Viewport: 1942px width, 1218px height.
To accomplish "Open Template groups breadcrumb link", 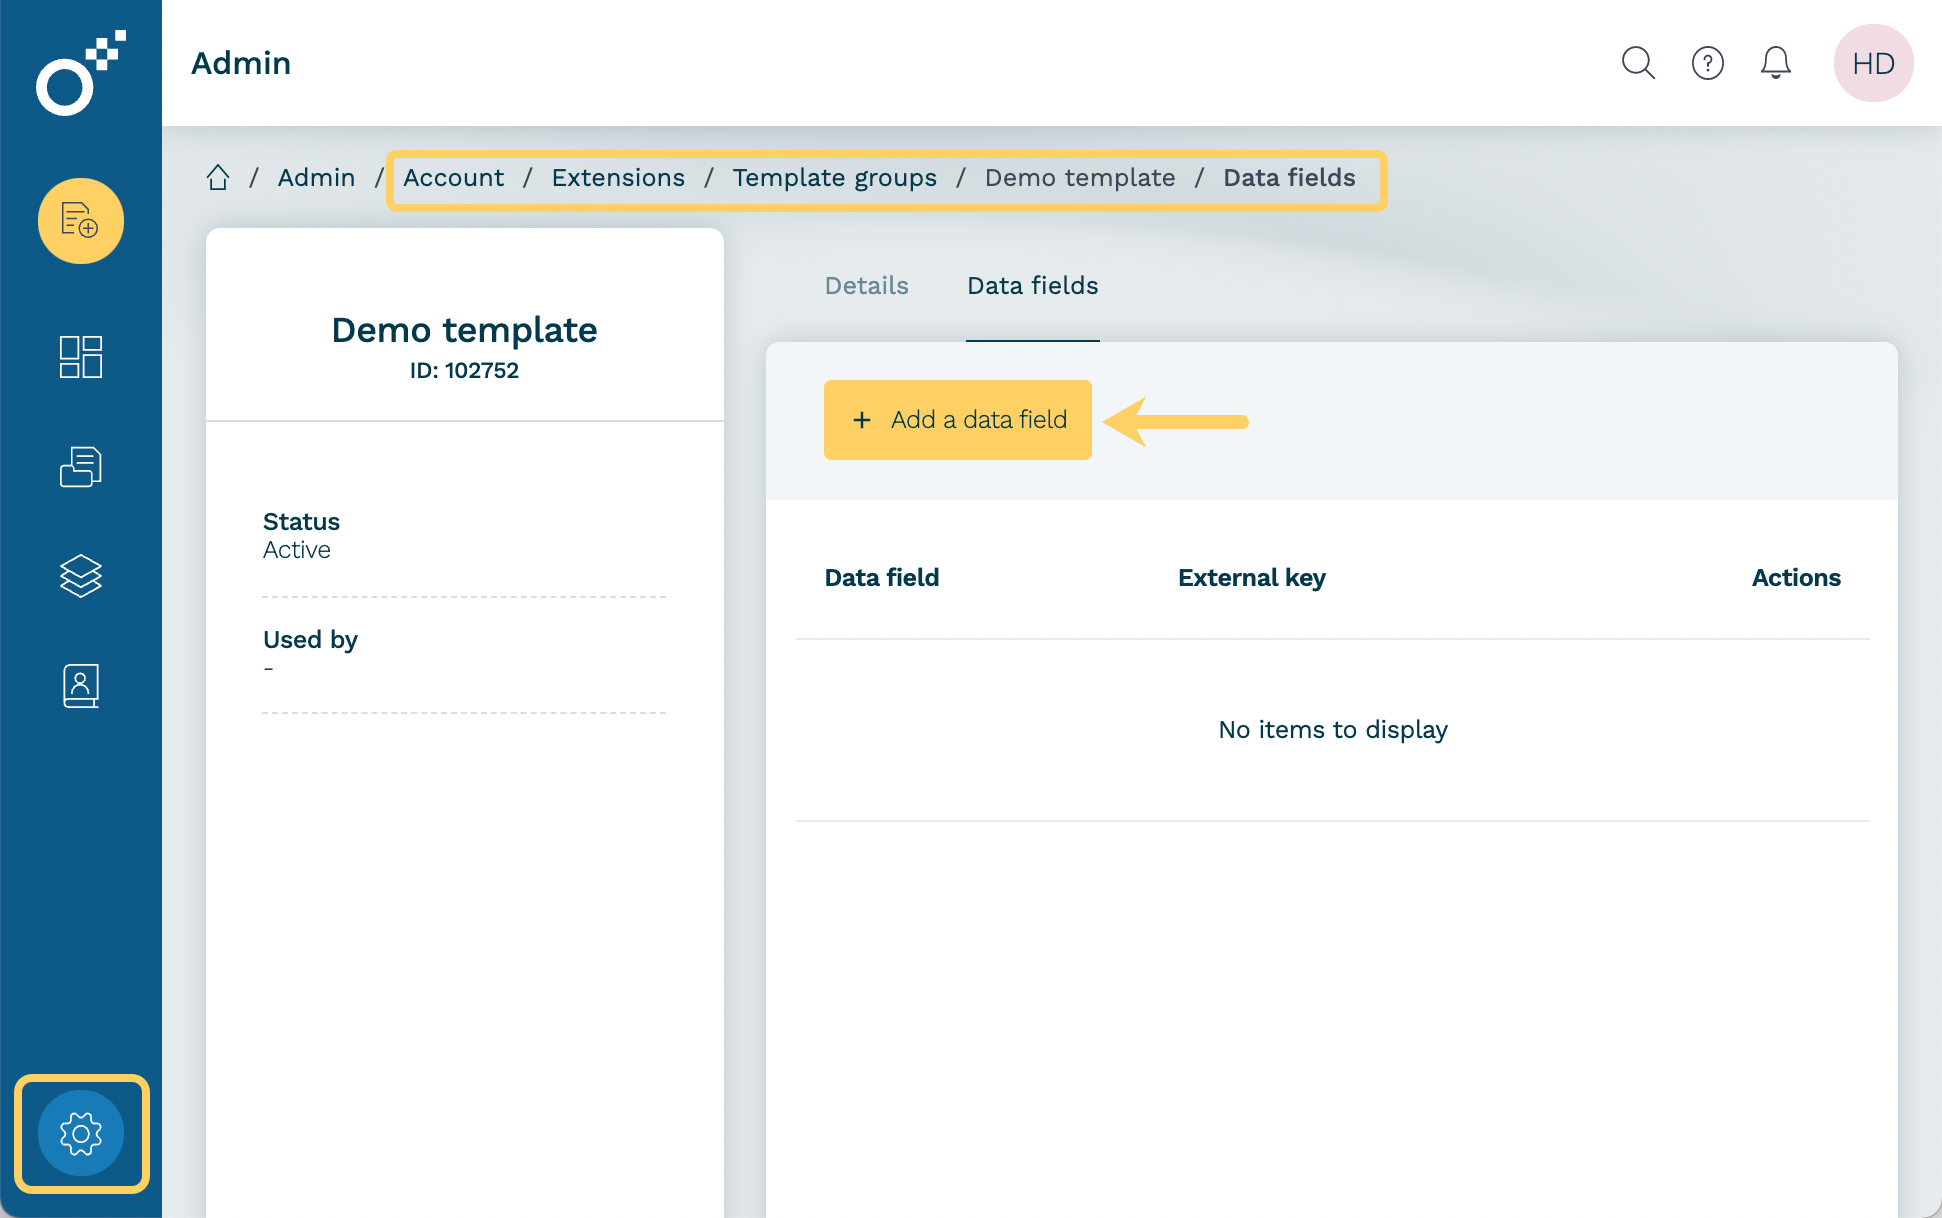I will tap(834, 178).
